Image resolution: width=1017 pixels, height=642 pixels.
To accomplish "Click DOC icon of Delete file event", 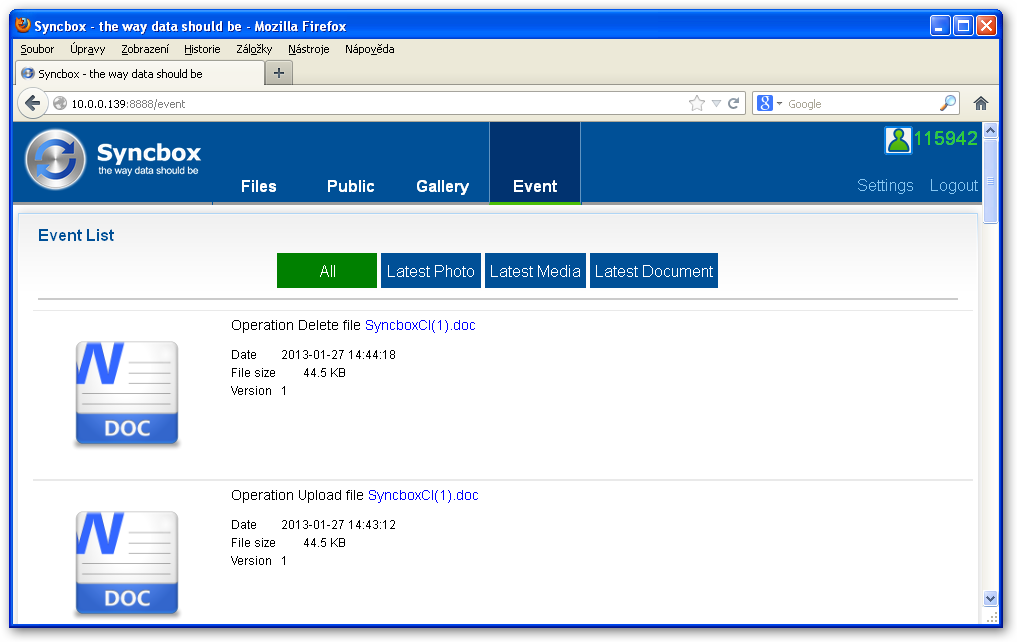I will pos(126,393).
